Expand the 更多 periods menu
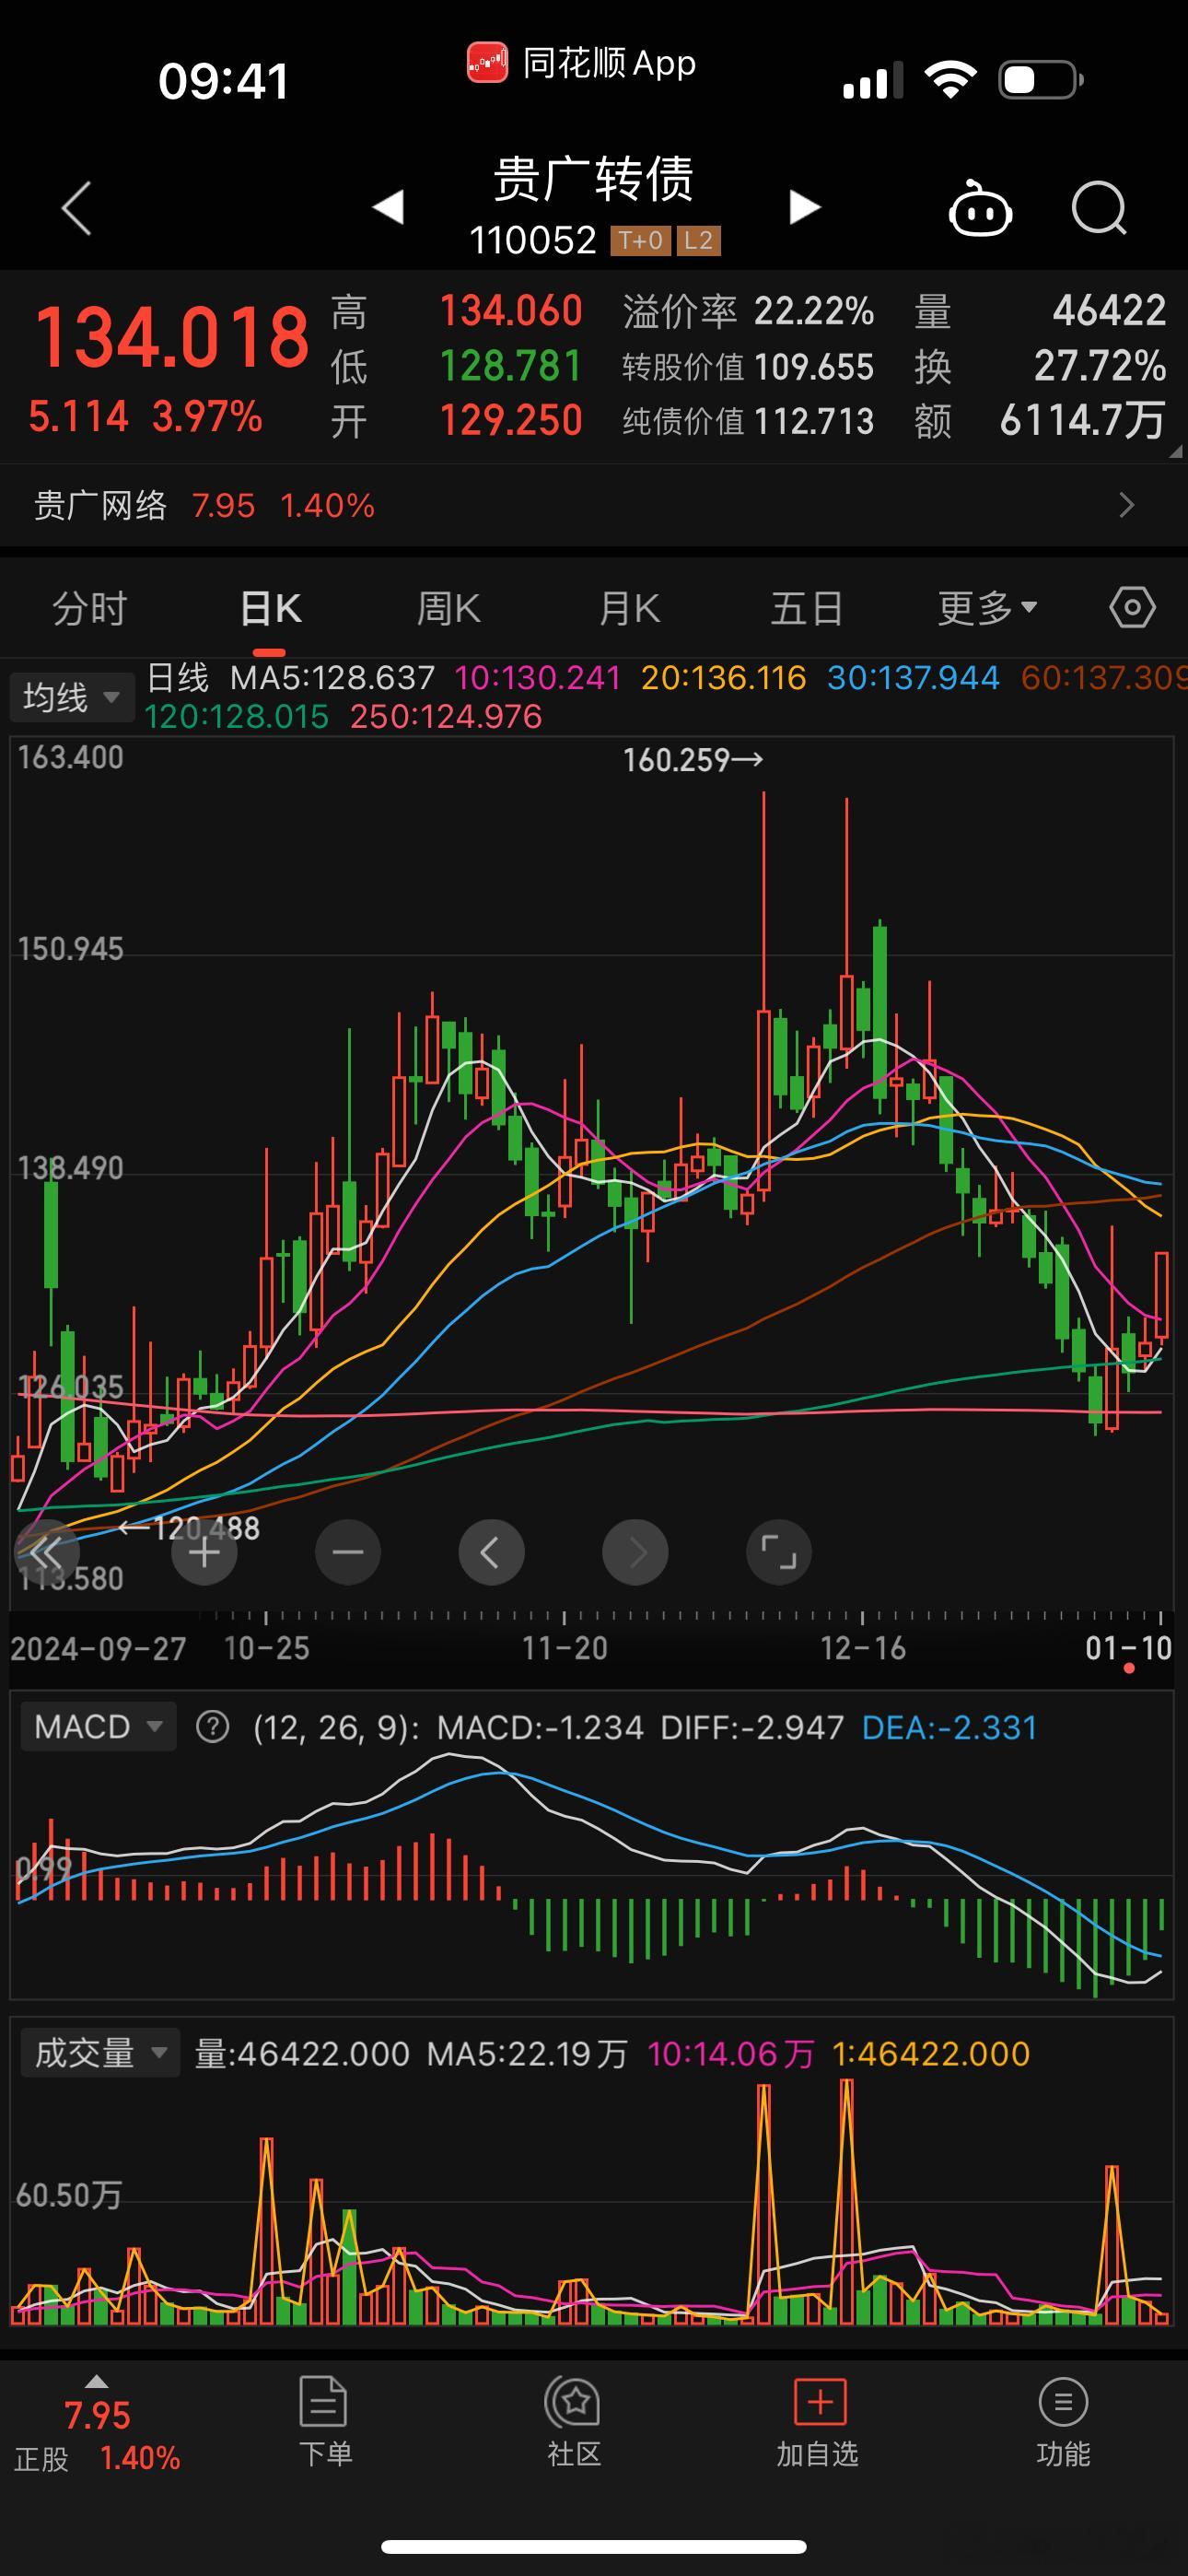The width and height of the screenshot is (1188, 2576). [988, 608]
